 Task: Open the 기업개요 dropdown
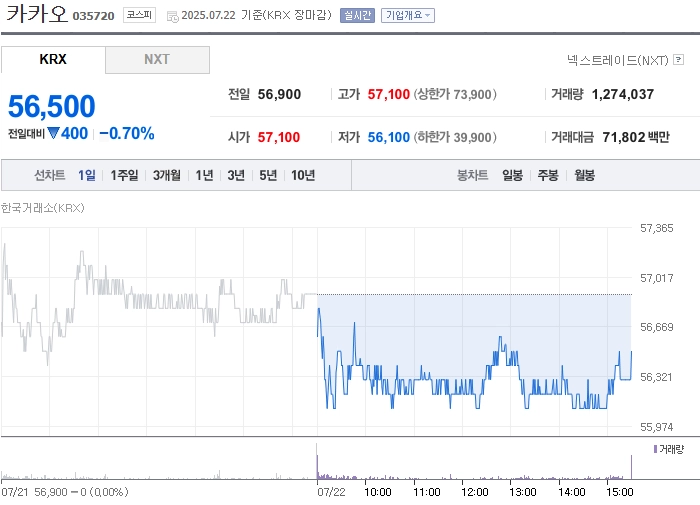pyautogui.click(x=408, y=16)
